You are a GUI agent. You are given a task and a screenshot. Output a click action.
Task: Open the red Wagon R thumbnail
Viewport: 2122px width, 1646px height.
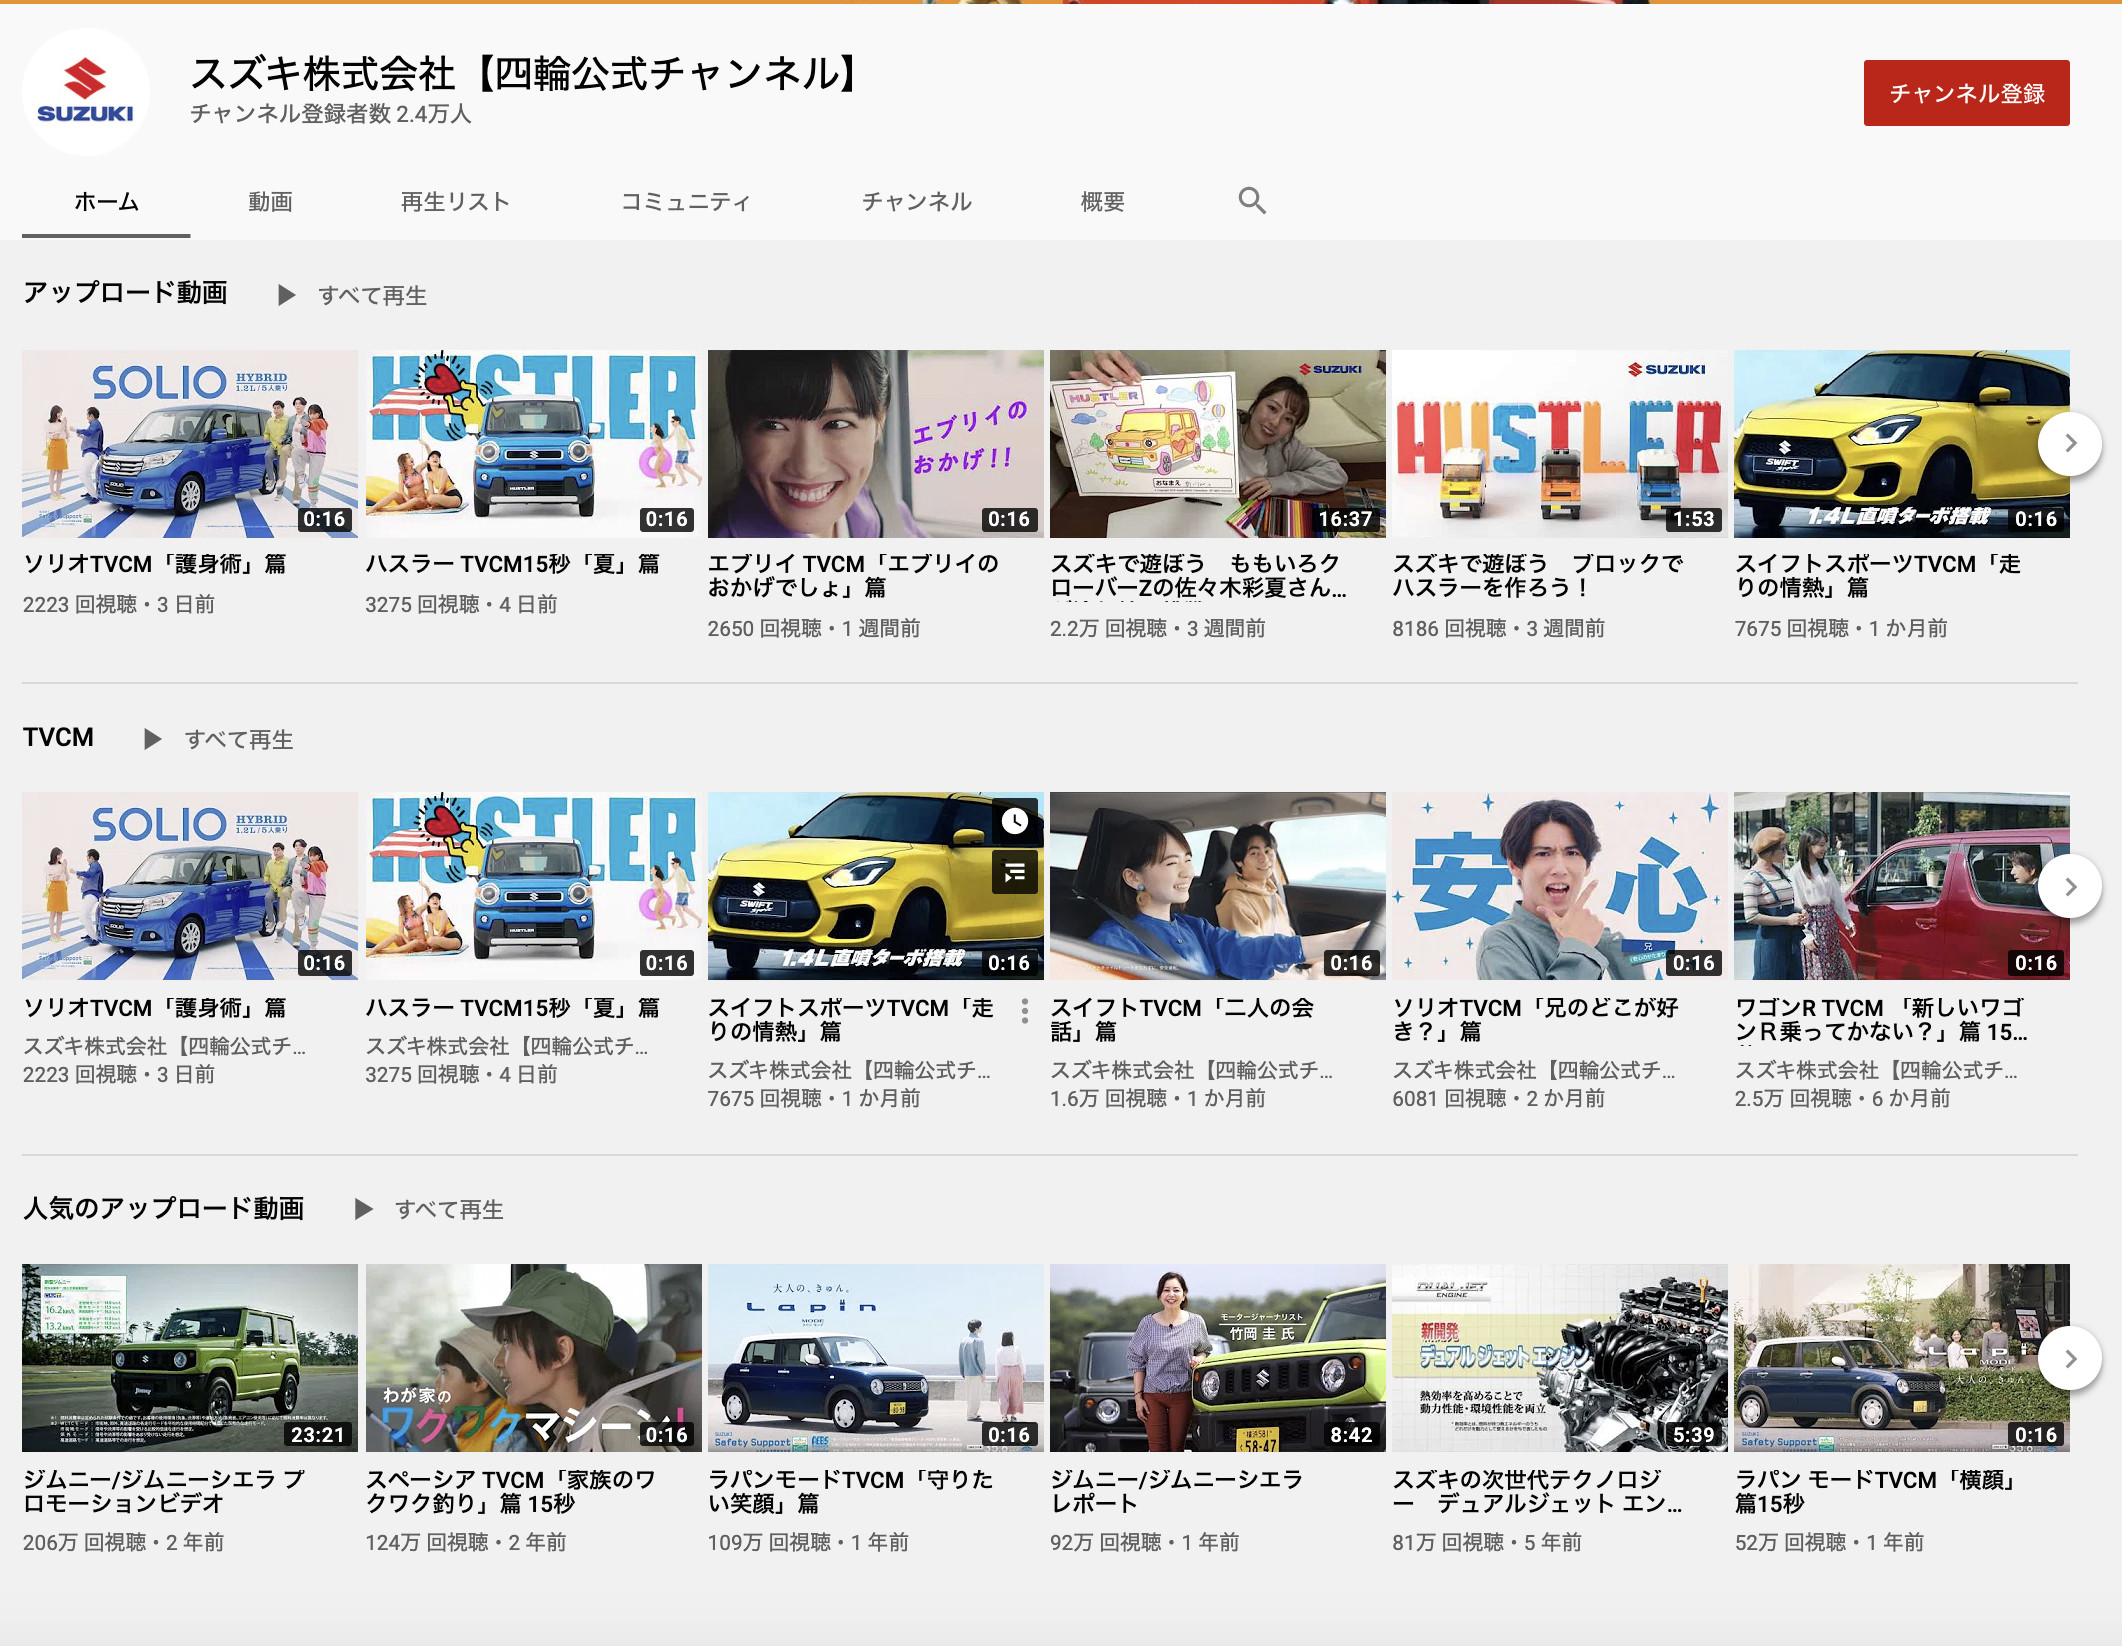point(1902,886)
